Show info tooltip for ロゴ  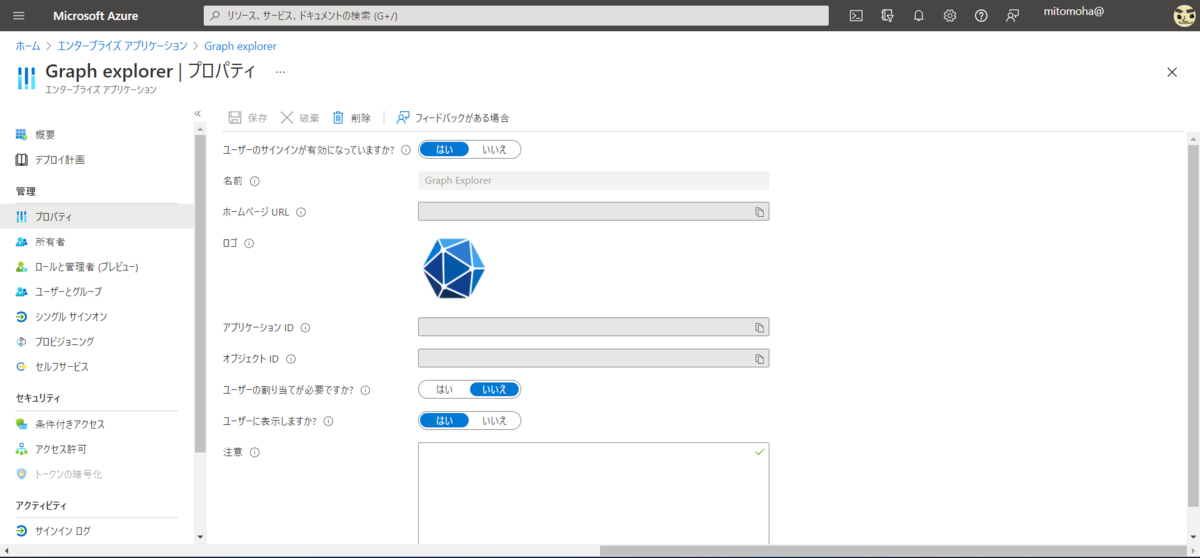tap(249, 243)
